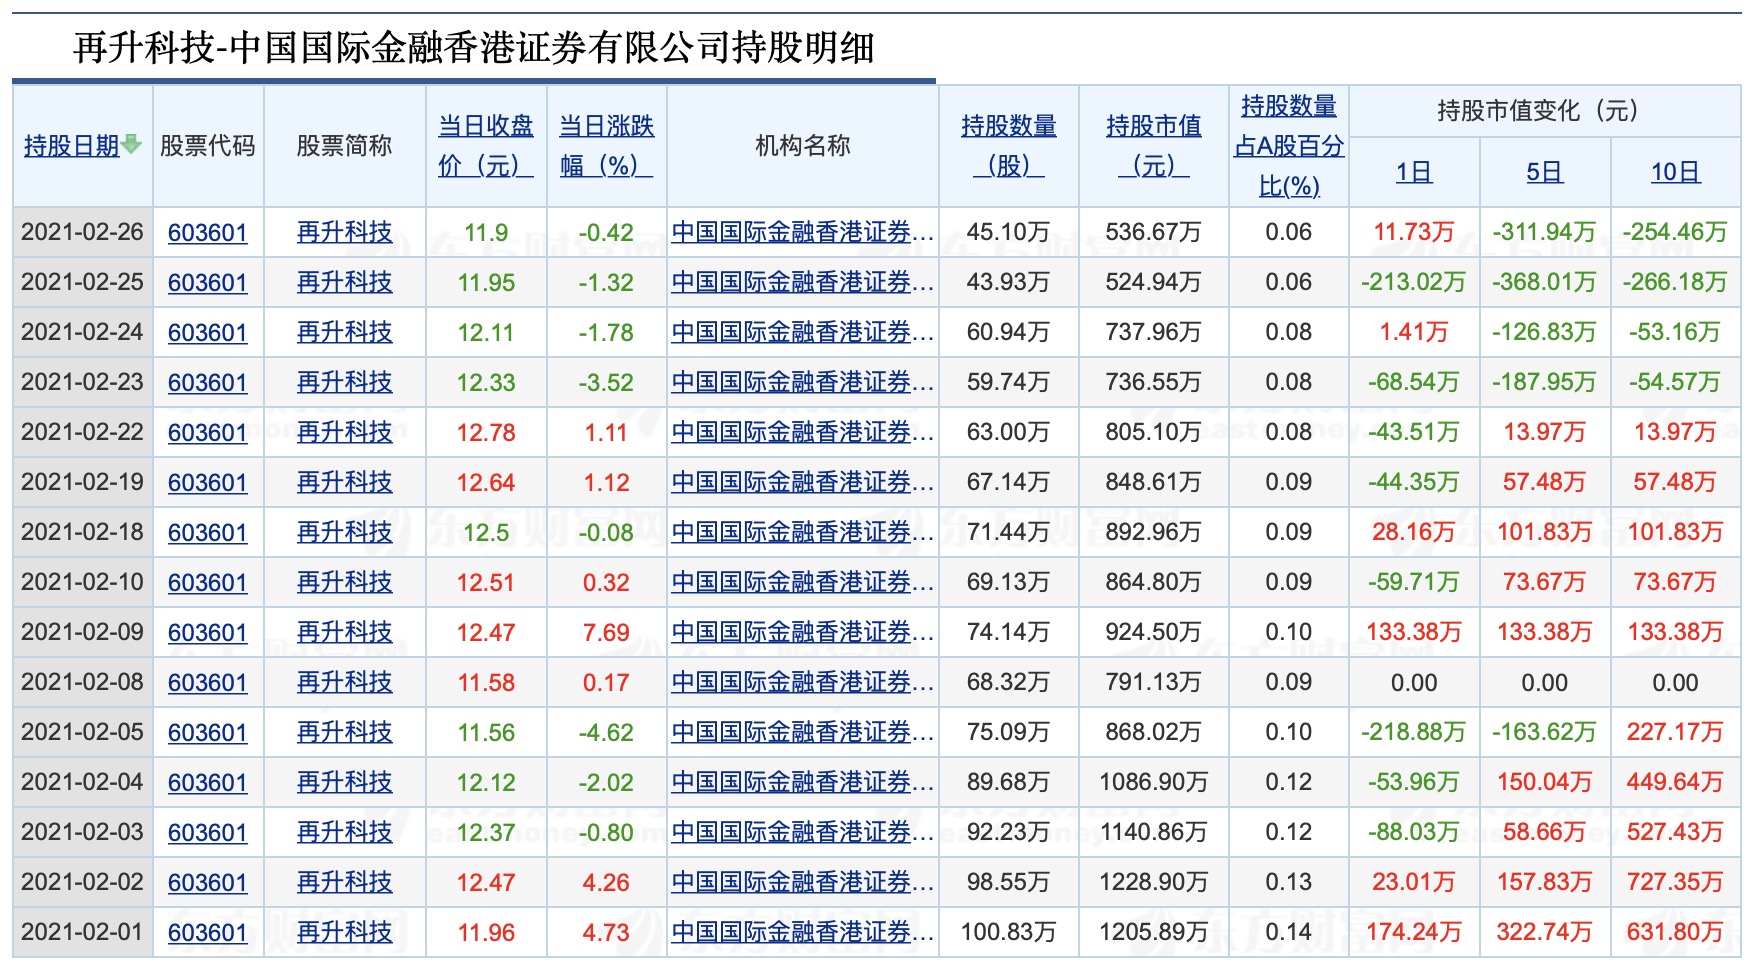
Task: Open stock code 603601 in 2021-02-23 row
Action: coord(207,383)
